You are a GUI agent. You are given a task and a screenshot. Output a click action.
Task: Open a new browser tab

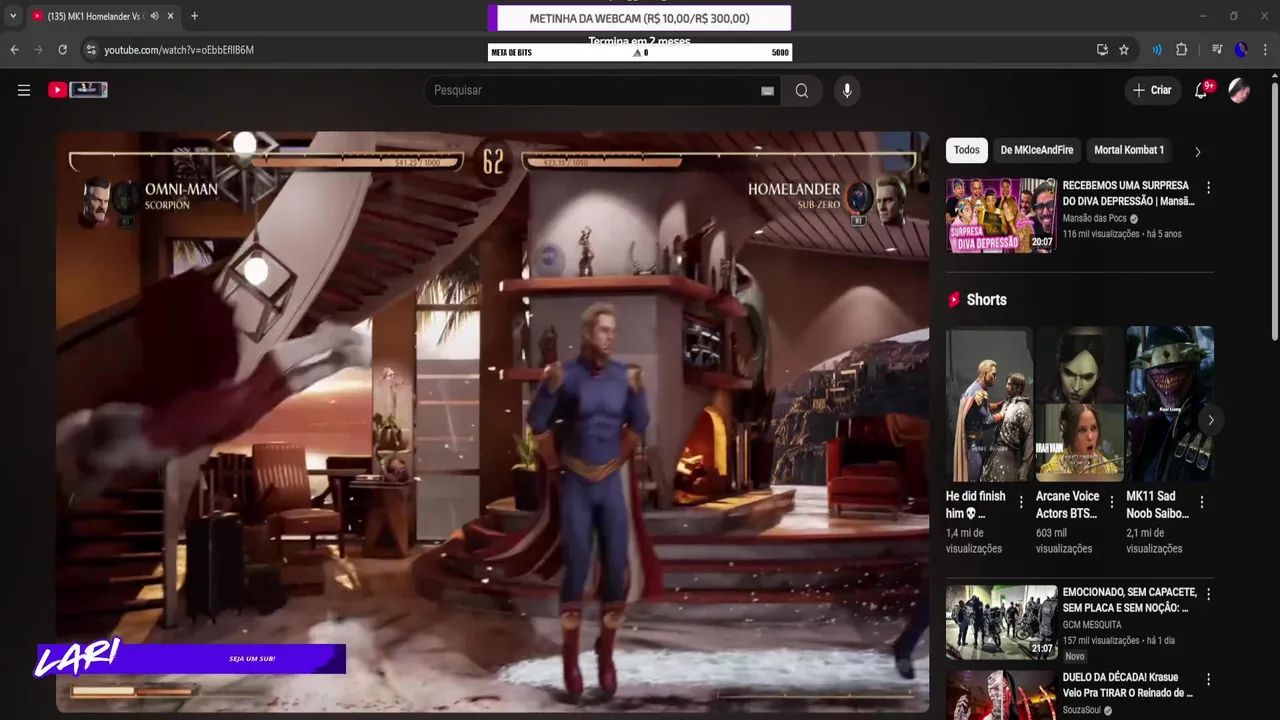point(194,16)
